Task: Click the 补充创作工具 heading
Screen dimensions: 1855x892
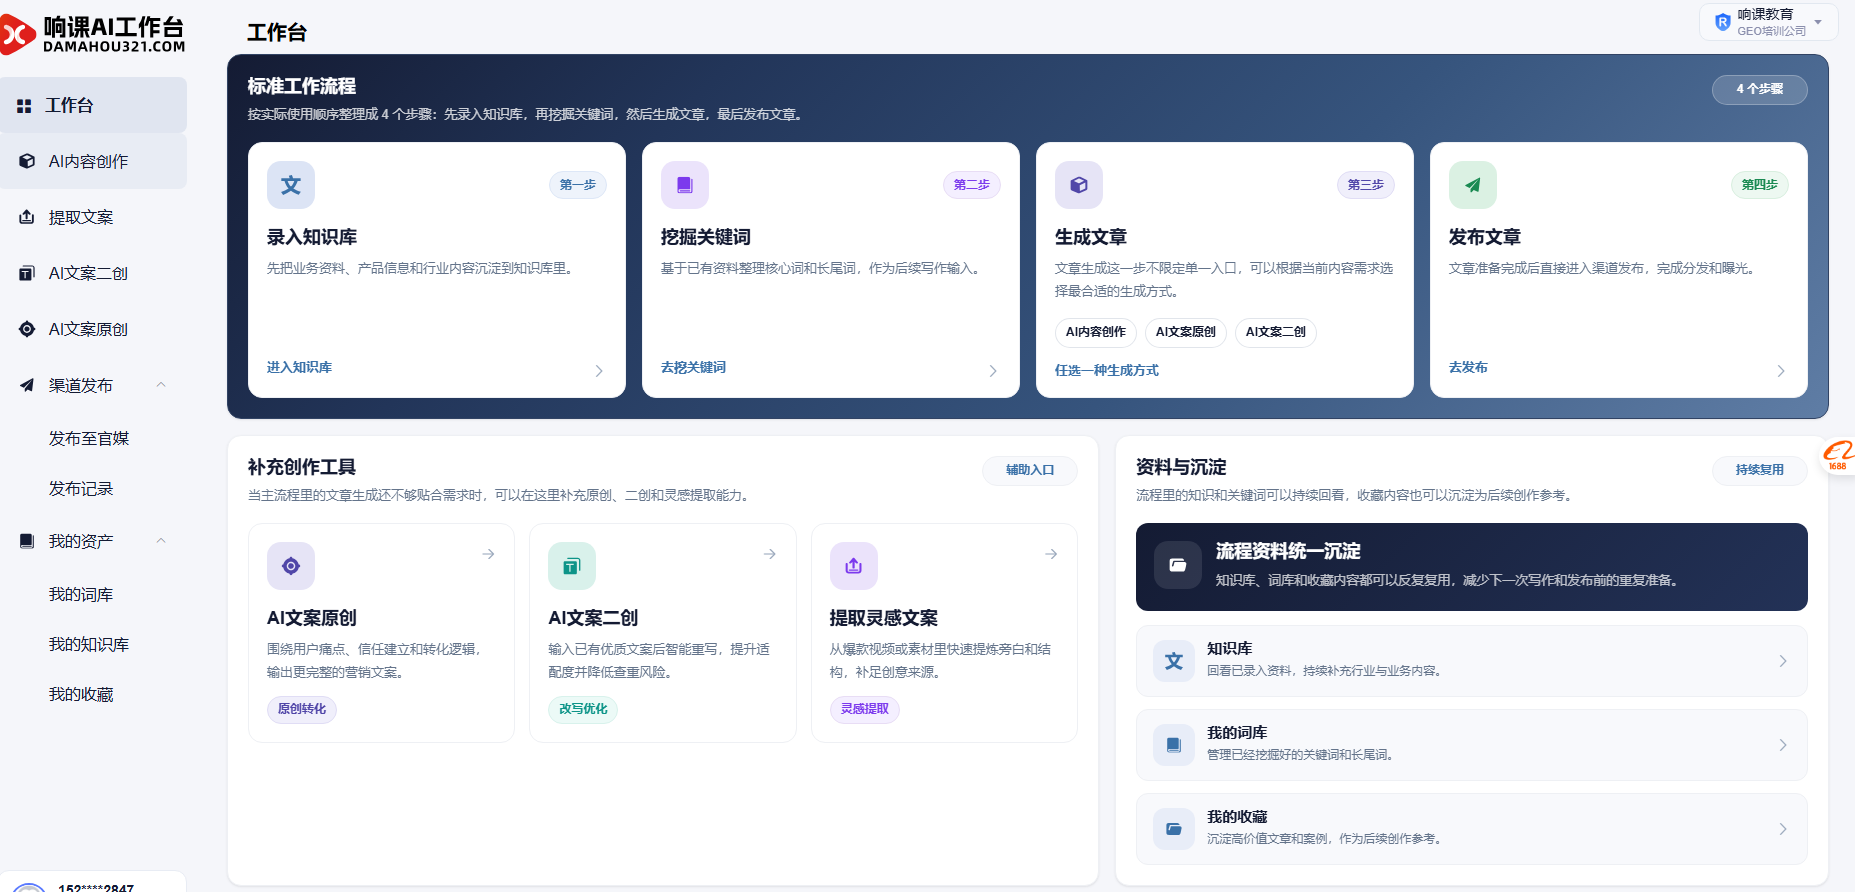Action: (301, 467)
